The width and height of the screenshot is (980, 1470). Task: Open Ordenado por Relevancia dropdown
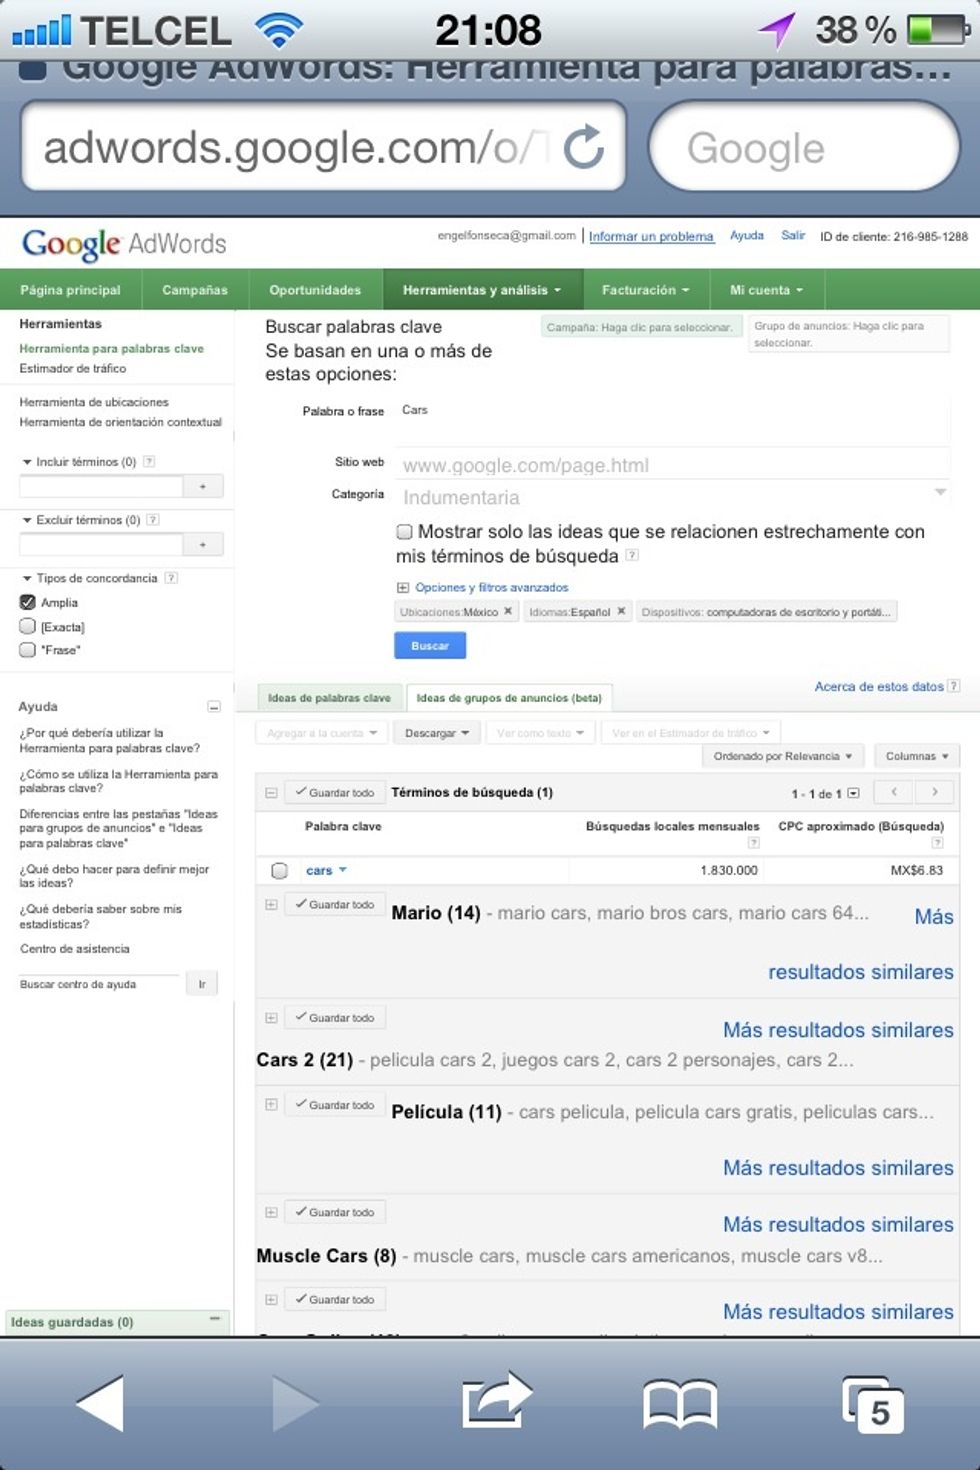[x=783, y=756]
